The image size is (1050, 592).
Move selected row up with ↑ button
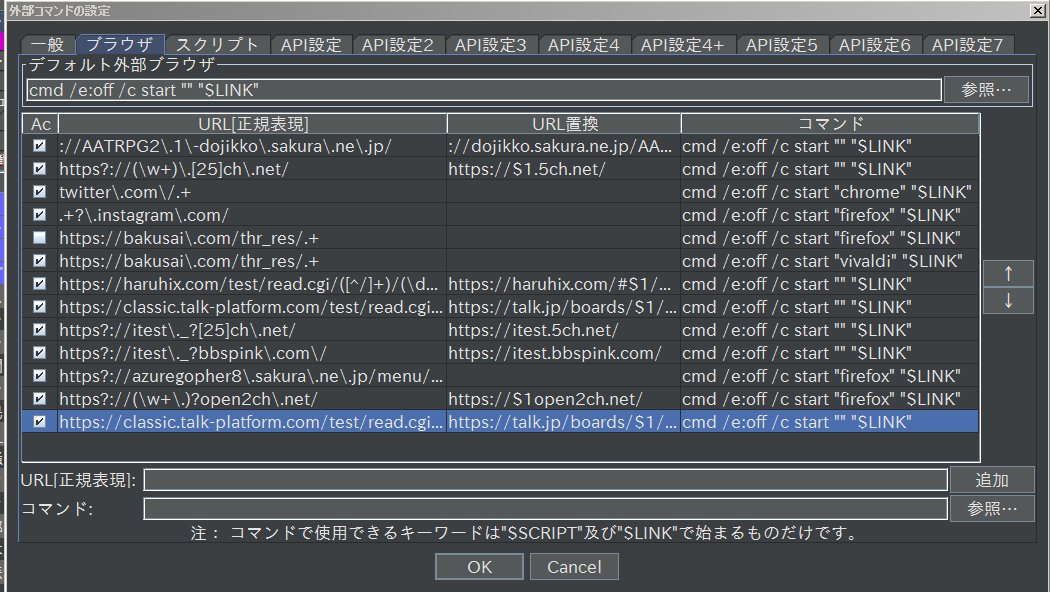coord(1008,273)
